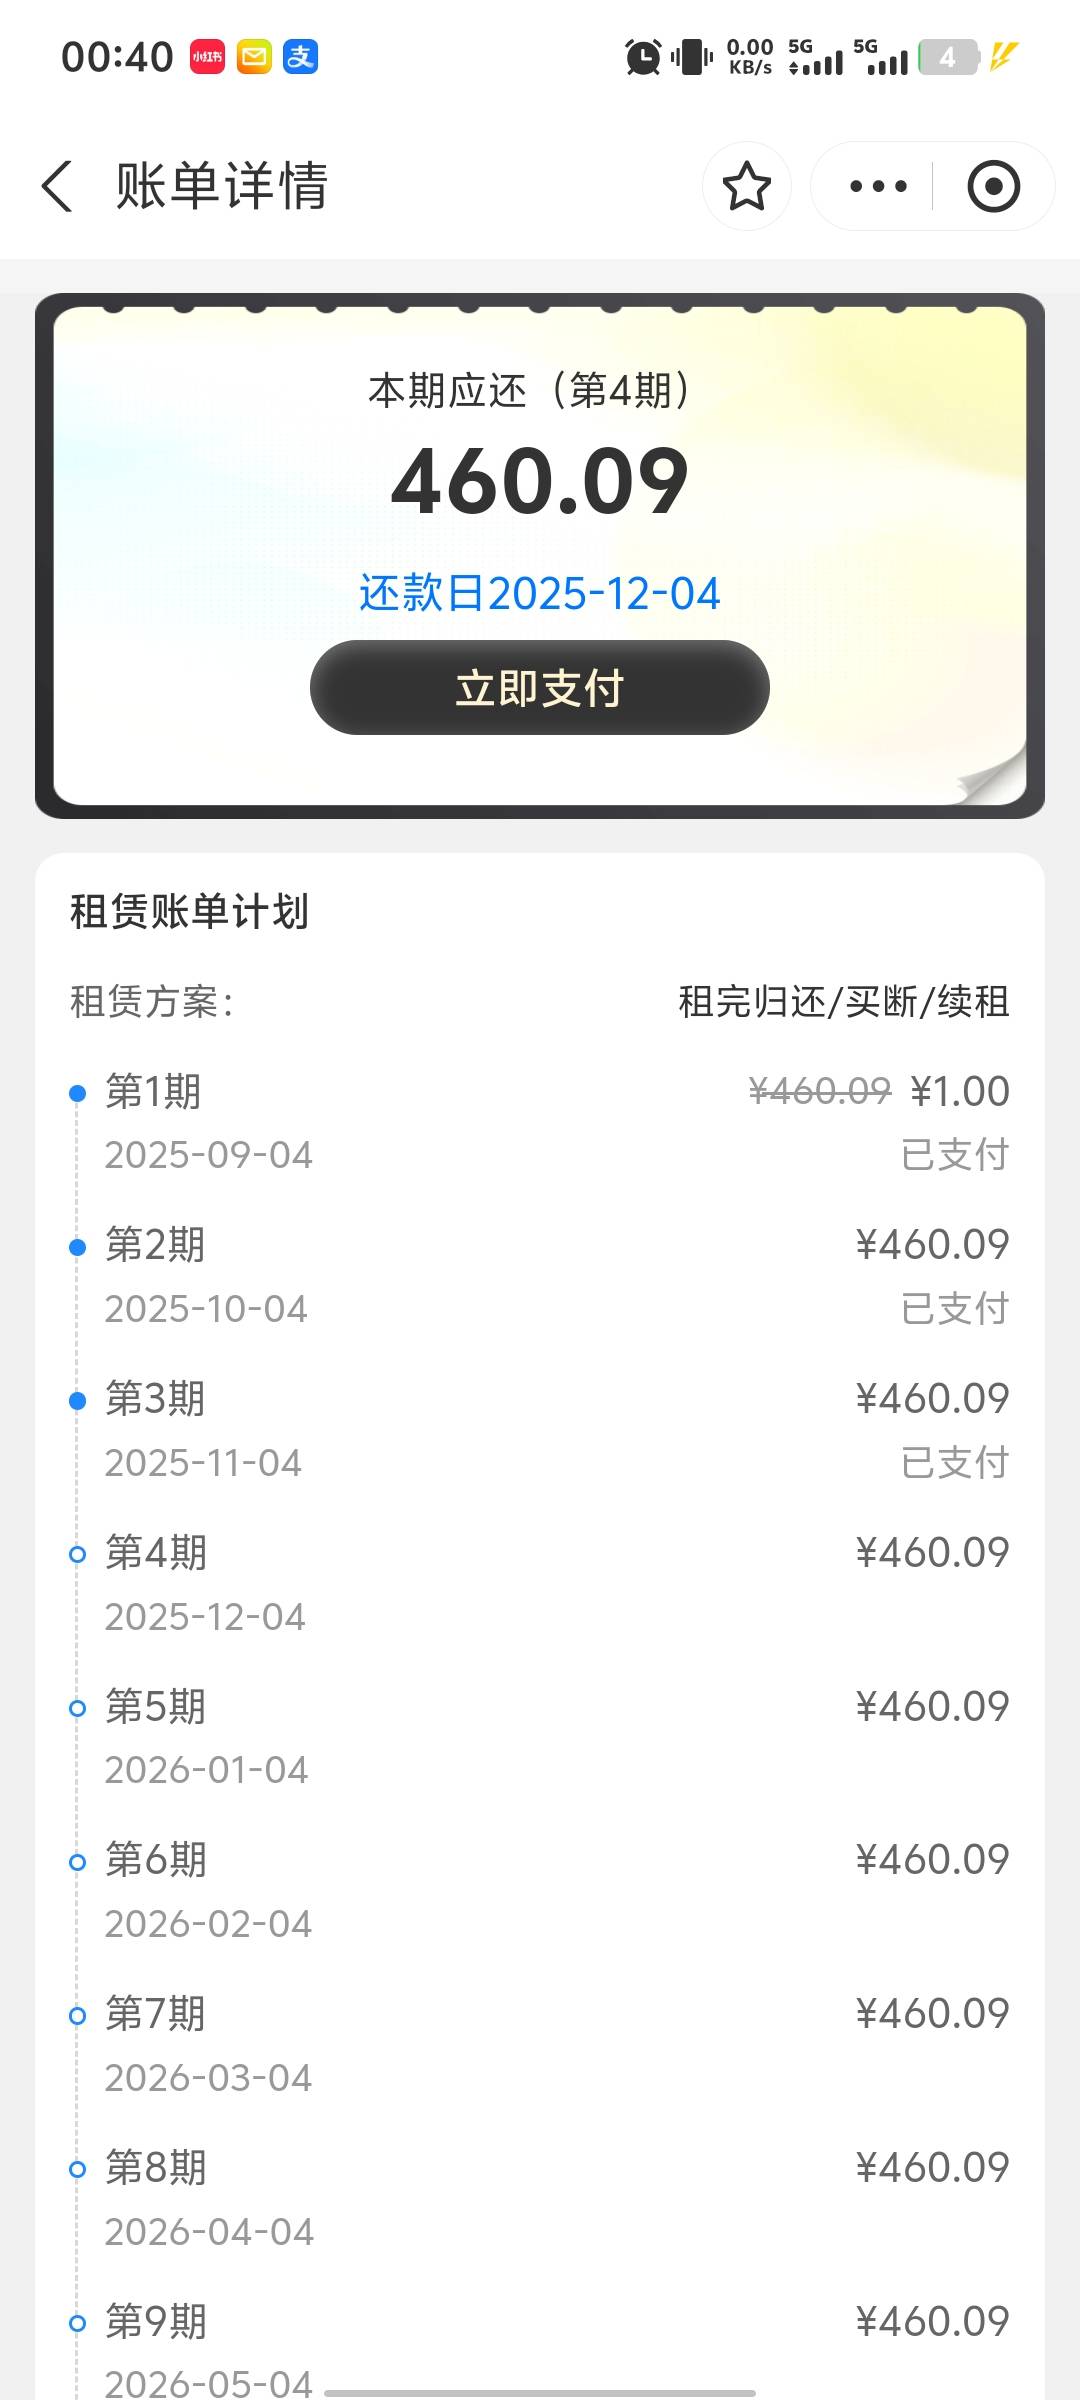Tap the battery indicator icon

click(x=947, y=57)
